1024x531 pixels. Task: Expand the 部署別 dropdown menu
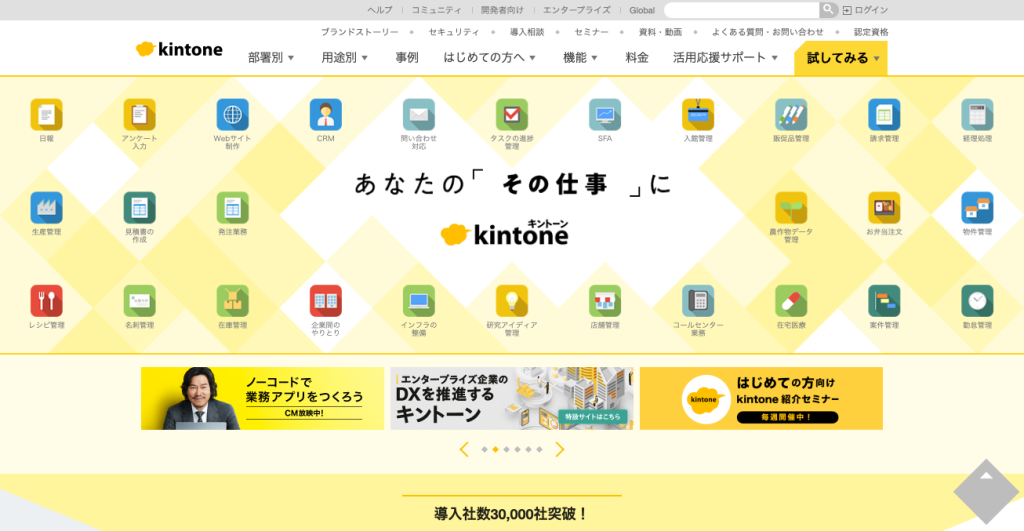pyautogui.click(x=270, y=57)
